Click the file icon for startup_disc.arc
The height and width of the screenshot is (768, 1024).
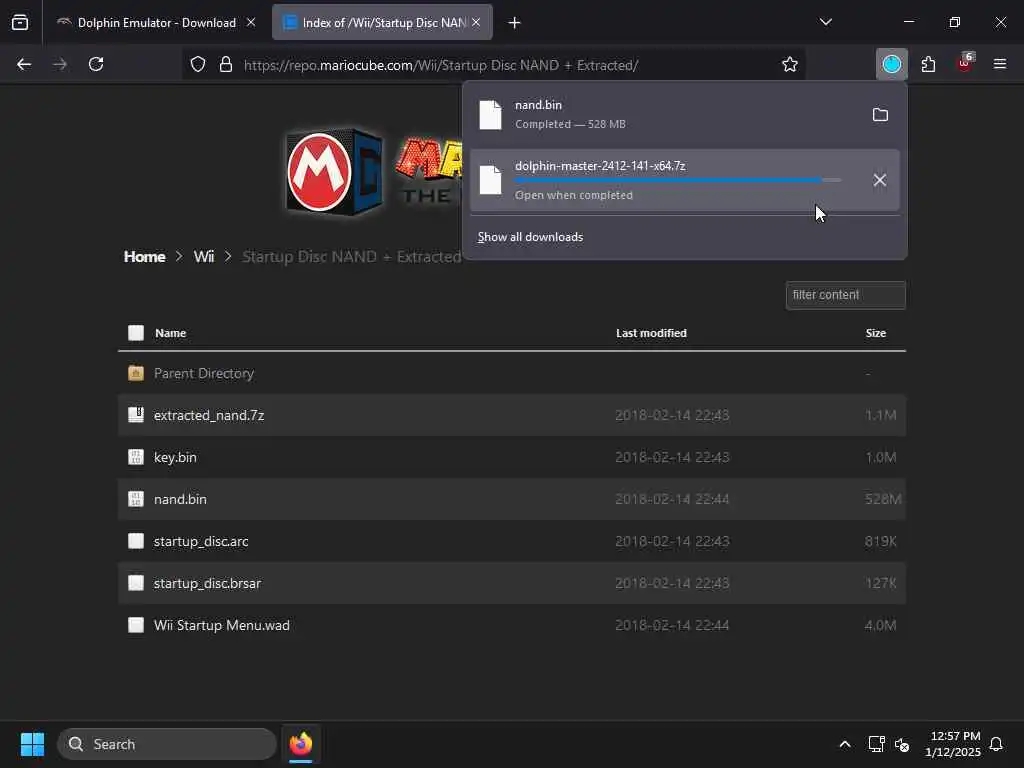click(x=136, y=541)
